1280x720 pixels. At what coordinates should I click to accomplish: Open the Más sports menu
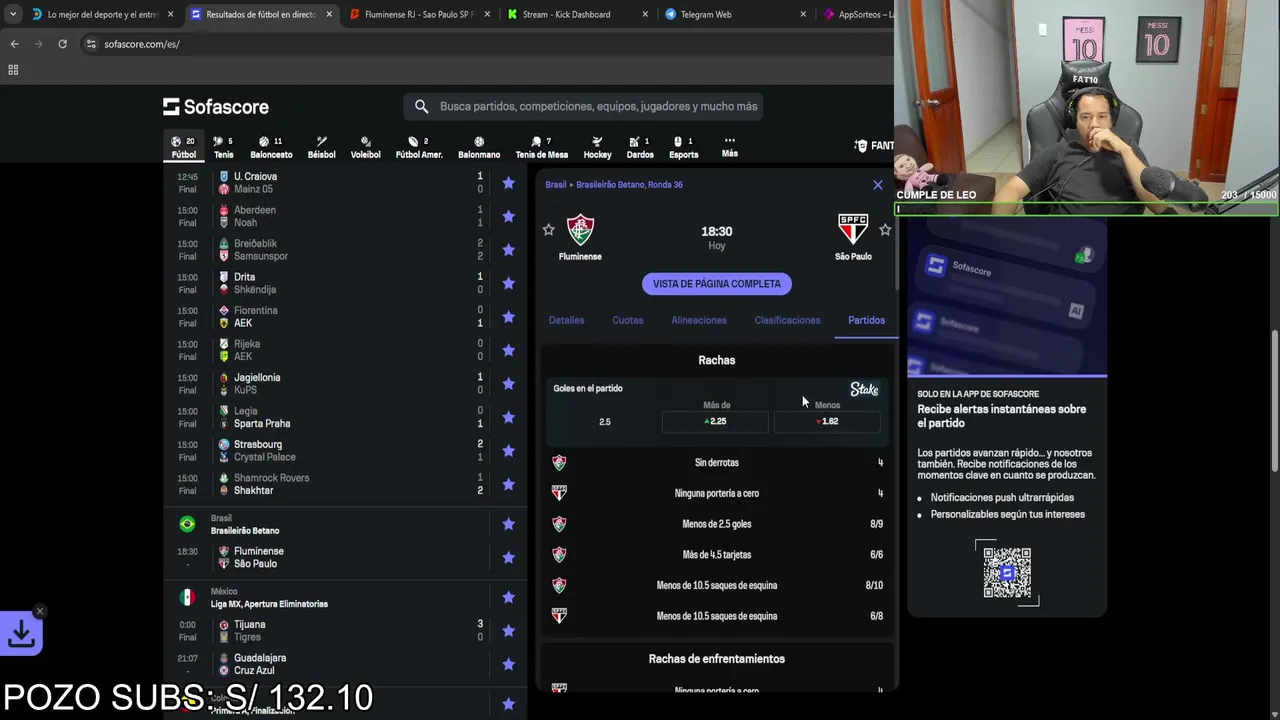(730, 147)
